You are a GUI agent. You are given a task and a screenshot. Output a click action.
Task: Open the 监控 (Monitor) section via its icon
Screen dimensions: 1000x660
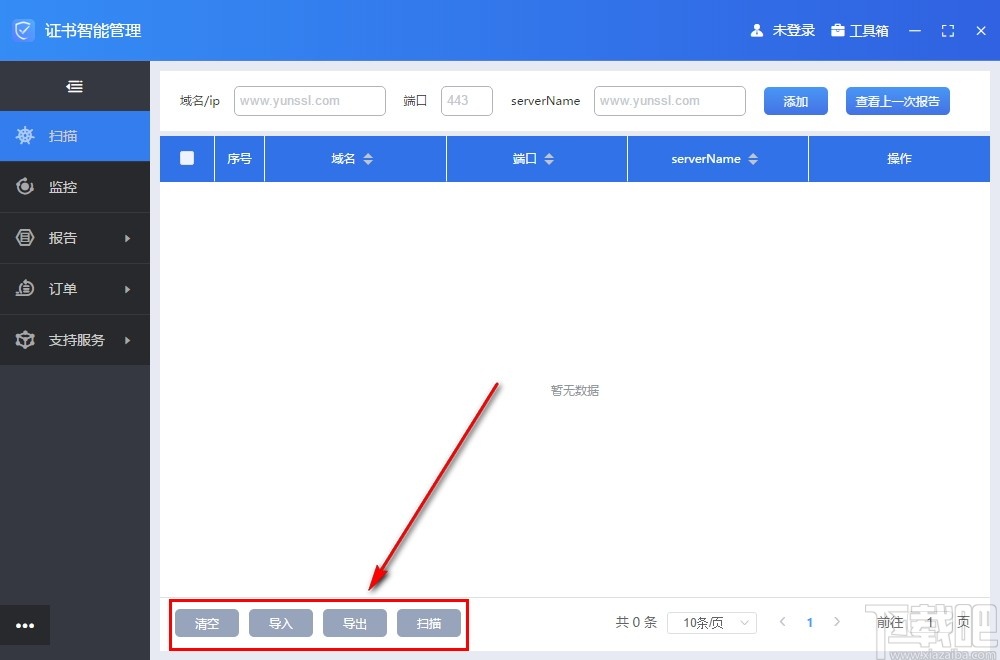[26, 187]
